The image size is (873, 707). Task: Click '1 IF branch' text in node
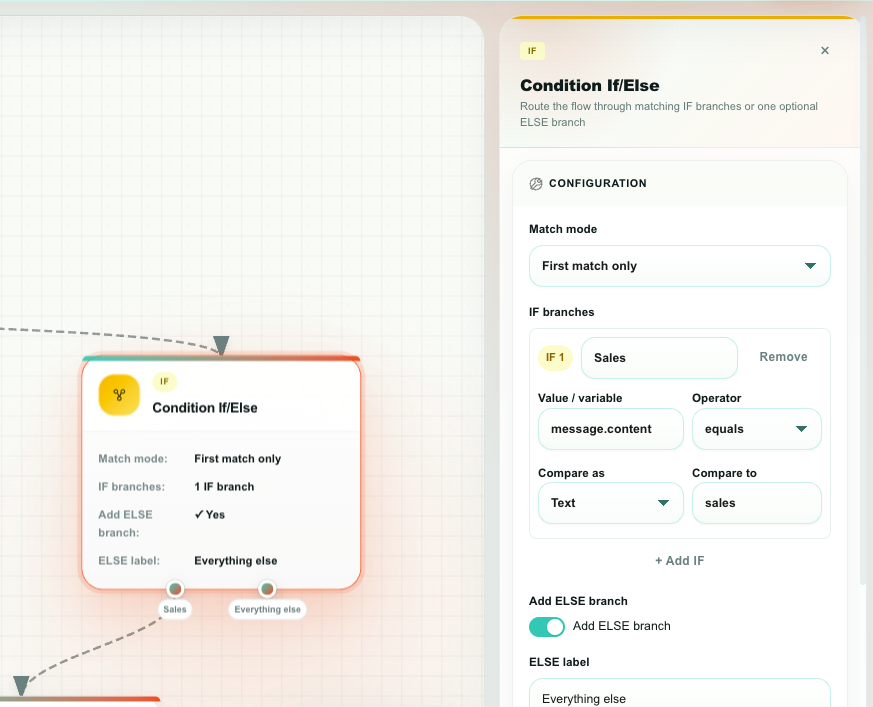pos(224,487)
